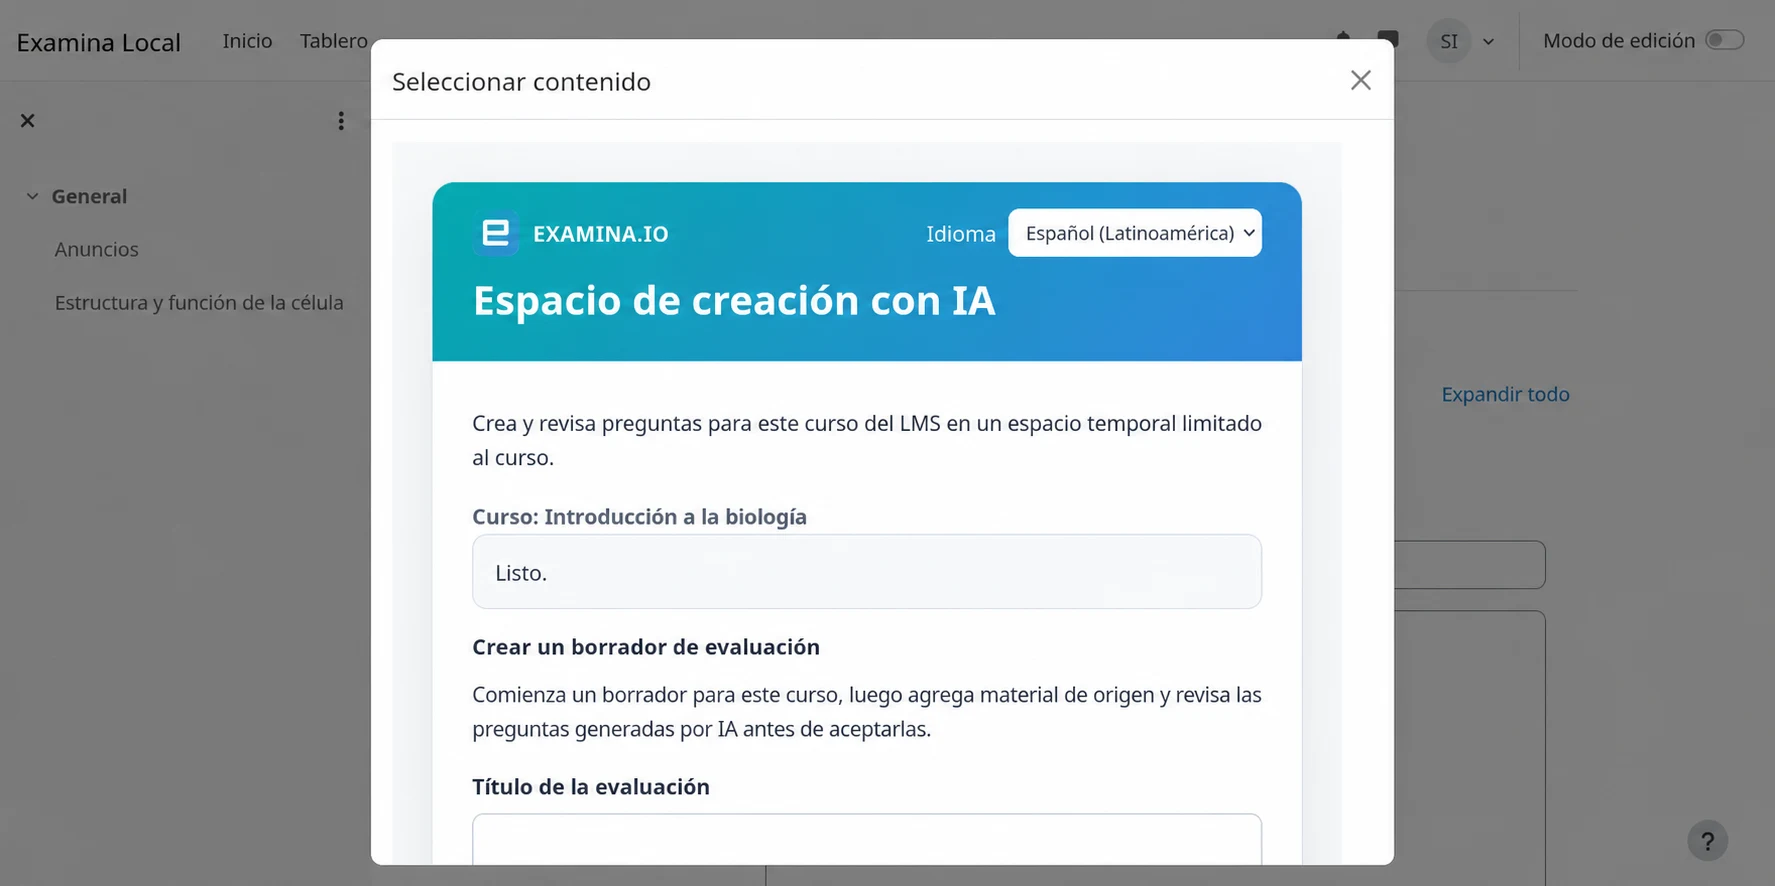Image resolution: width=1775 pixels, height=886 pixels.
Task: Click the Curso: Introducción a la biología label
Action: click(639, 517)
